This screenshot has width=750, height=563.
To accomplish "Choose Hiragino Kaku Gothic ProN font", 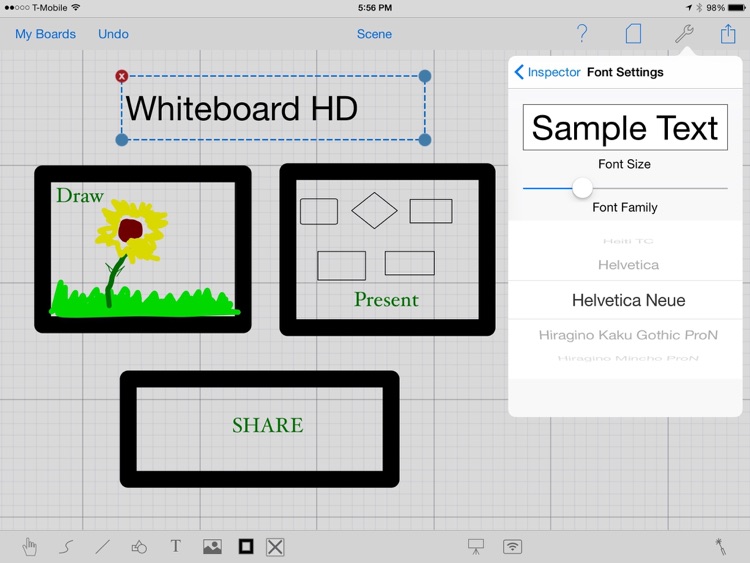I will click(x=628, y=335).
